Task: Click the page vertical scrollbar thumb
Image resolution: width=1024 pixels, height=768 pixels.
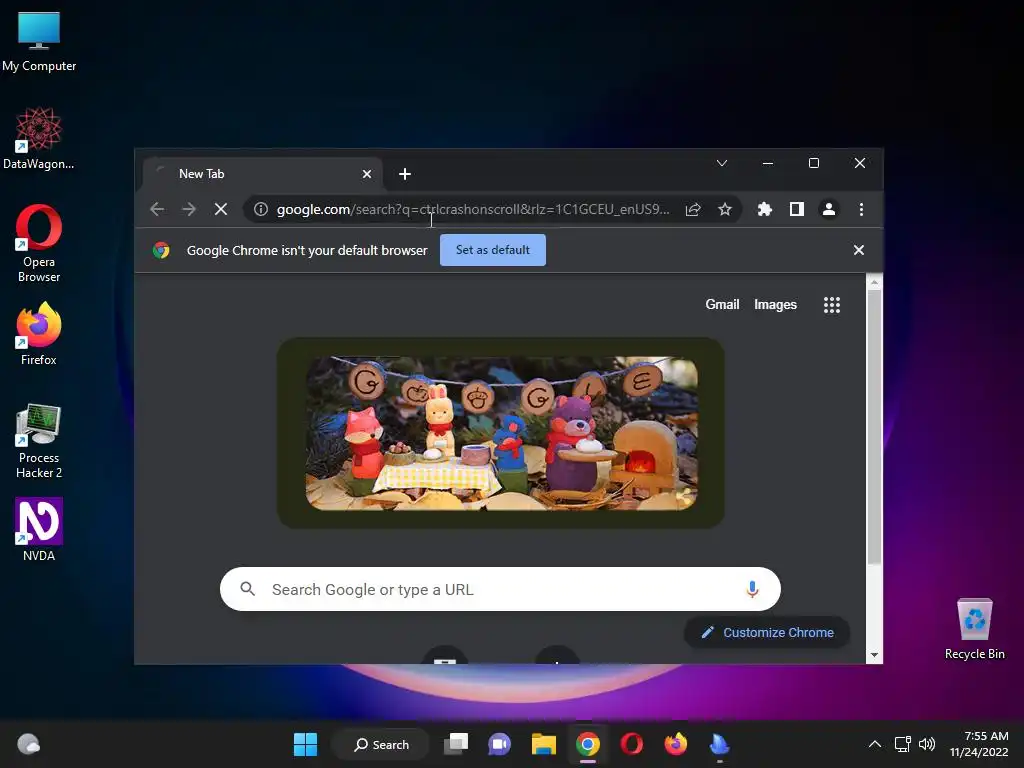Action: coord(874,428)
